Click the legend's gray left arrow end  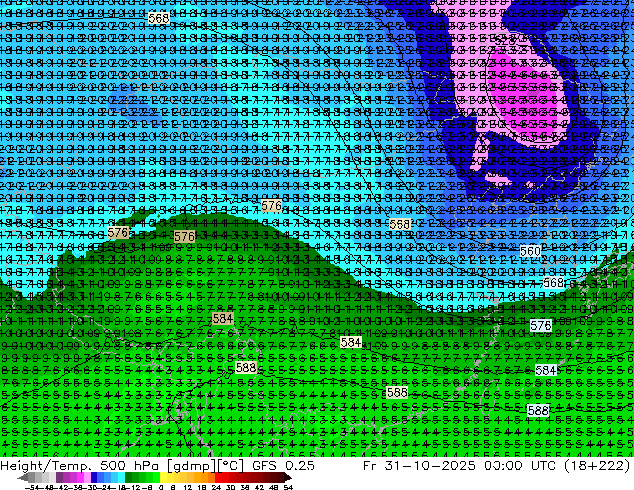[23, 477]
